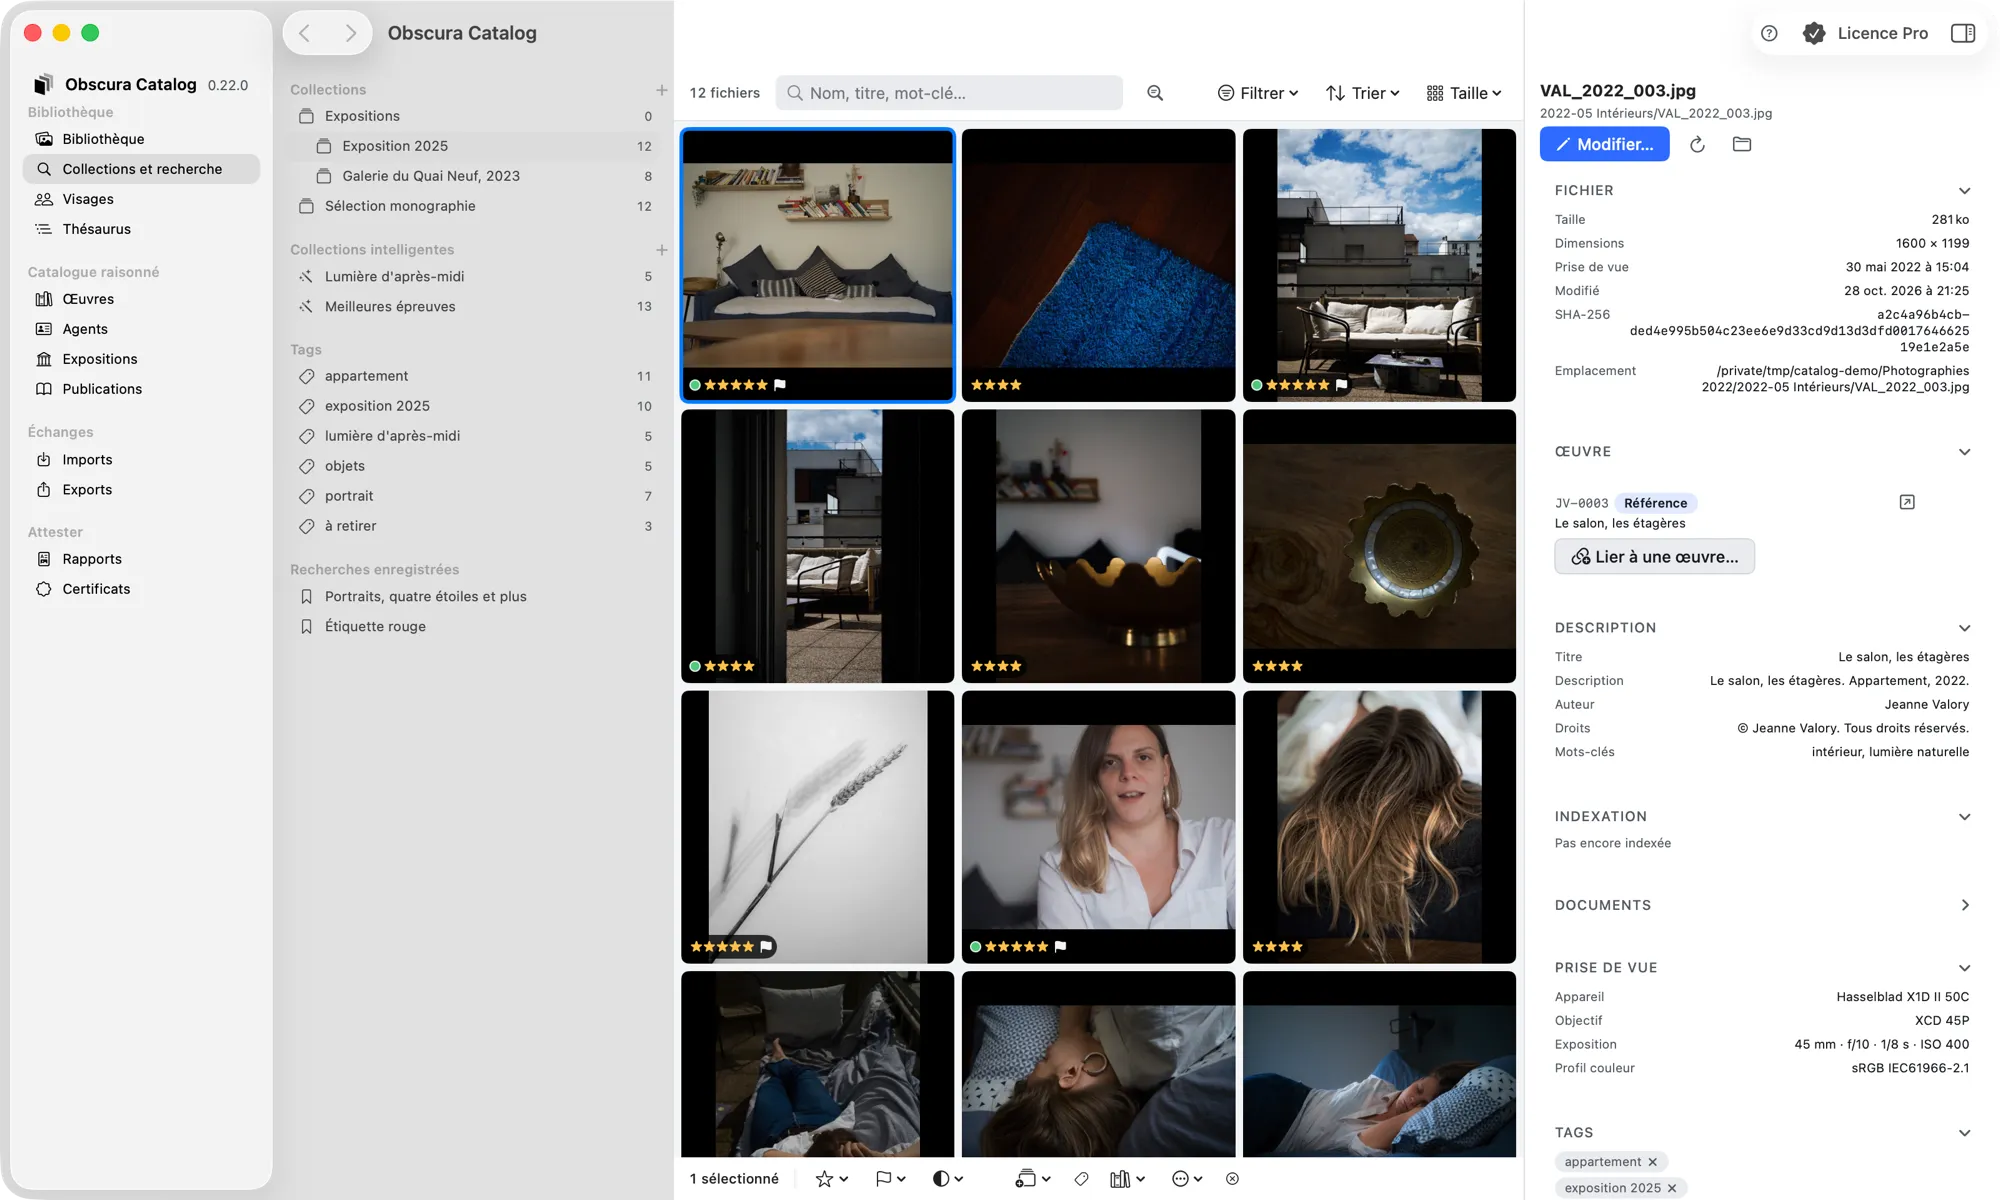Open the Taille size dropdown
2000x1200 pixels.
1464,93
